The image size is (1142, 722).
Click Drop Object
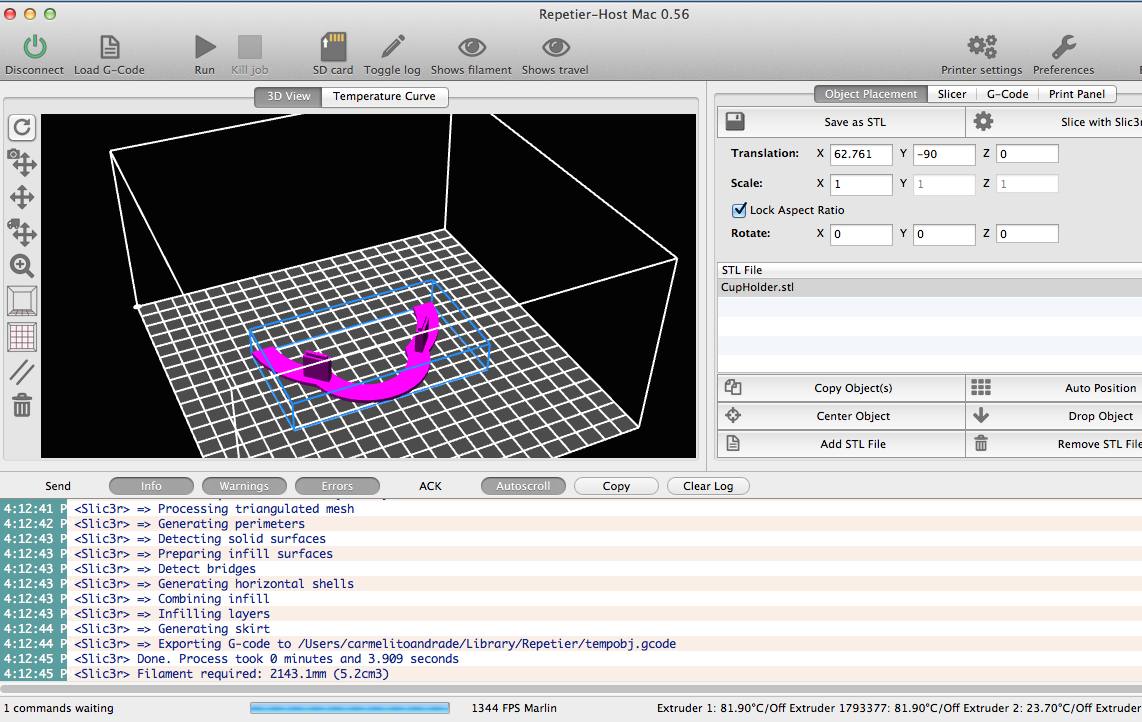pyautogui.click(x=1054, y=416)
